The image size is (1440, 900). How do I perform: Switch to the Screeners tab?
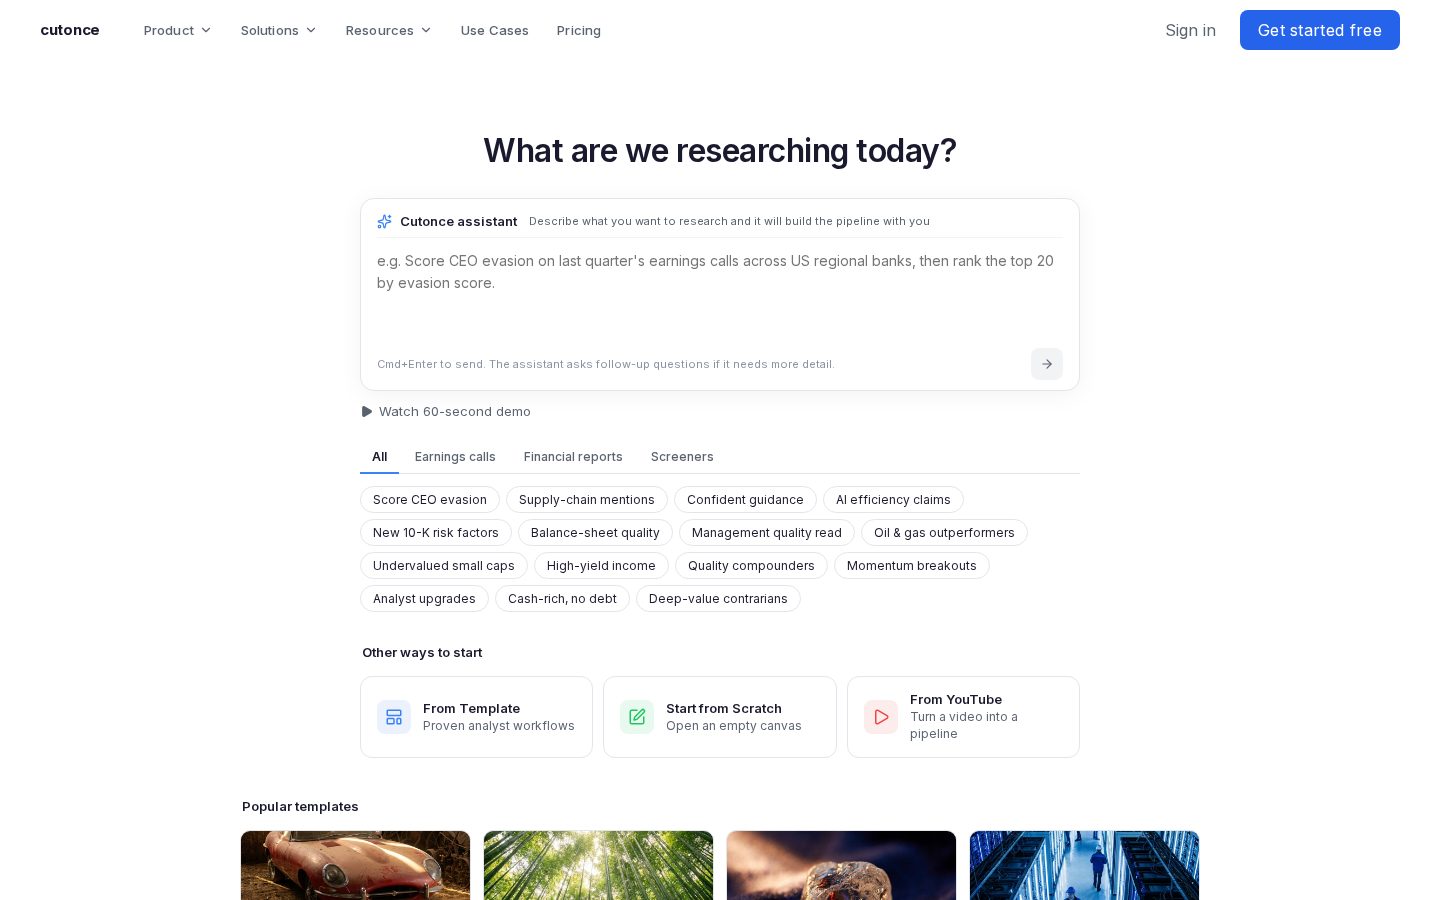coord(682,456)
